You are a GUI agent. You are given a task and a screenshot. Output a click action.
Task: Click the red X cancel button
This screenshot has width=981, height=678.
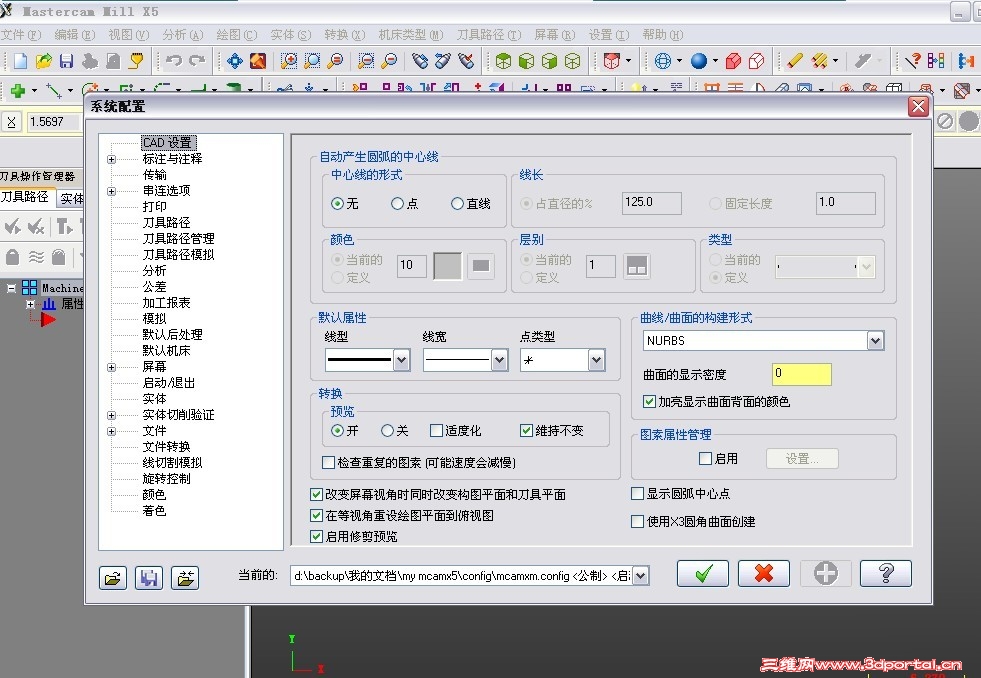click(764, 573)
